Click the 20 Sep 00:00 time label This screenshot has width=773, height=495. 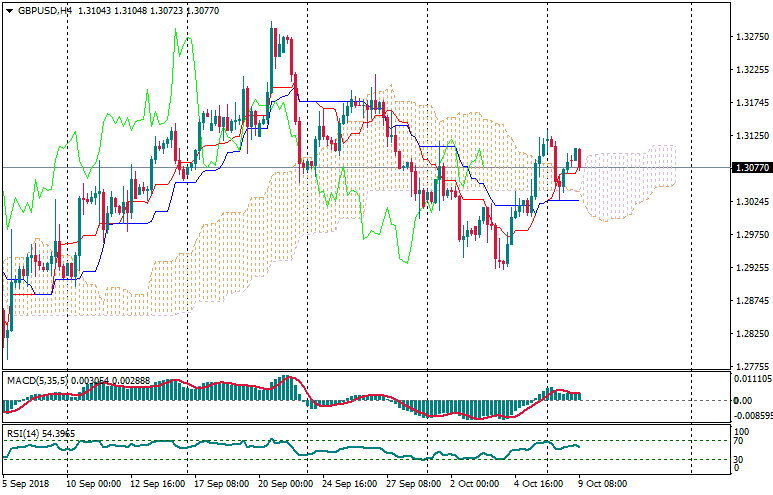[285, 484]
